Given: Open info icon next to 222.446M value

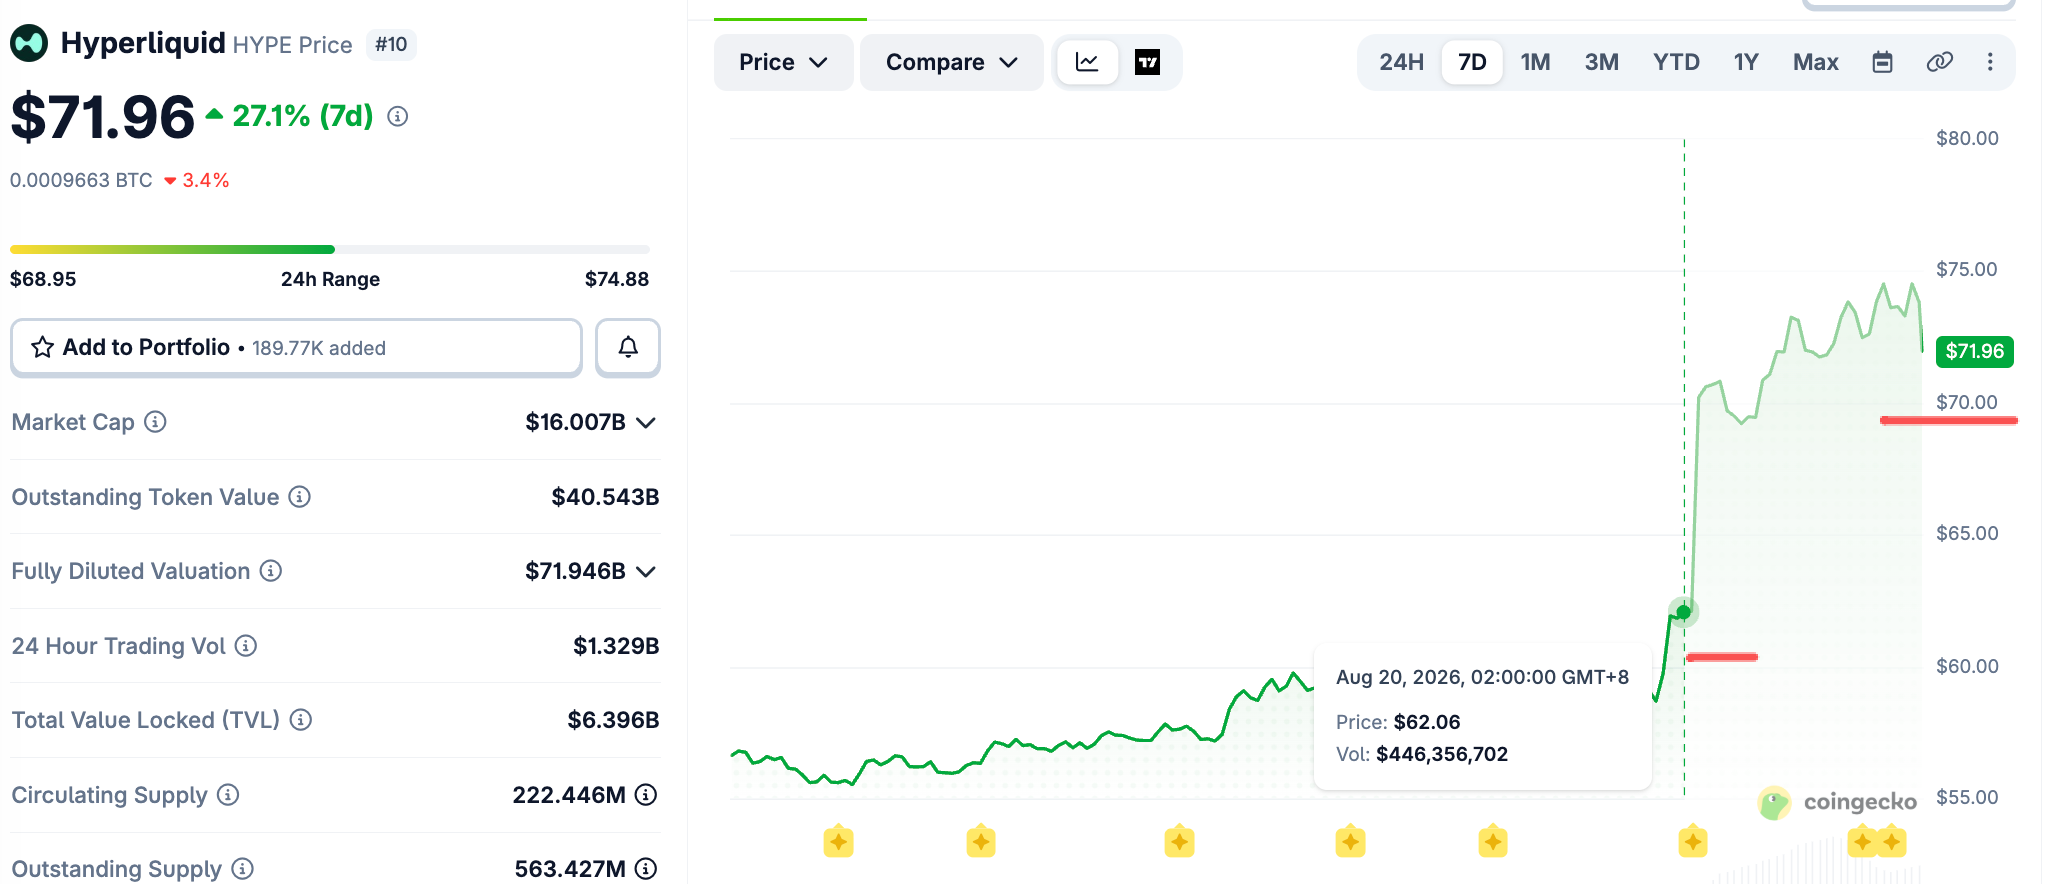Looking at the screenshot, I should (647, 795).
